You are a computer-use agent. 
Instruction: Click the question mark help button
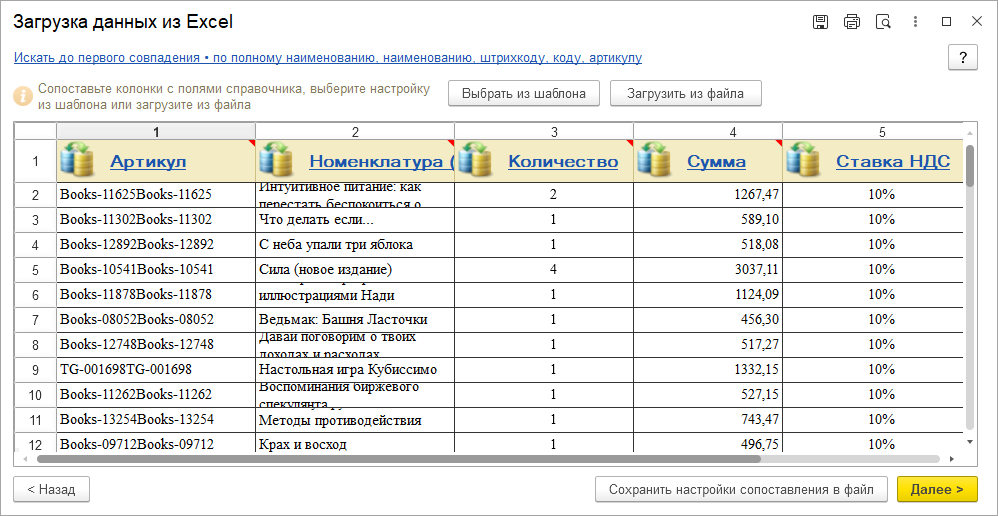[962, 58]
